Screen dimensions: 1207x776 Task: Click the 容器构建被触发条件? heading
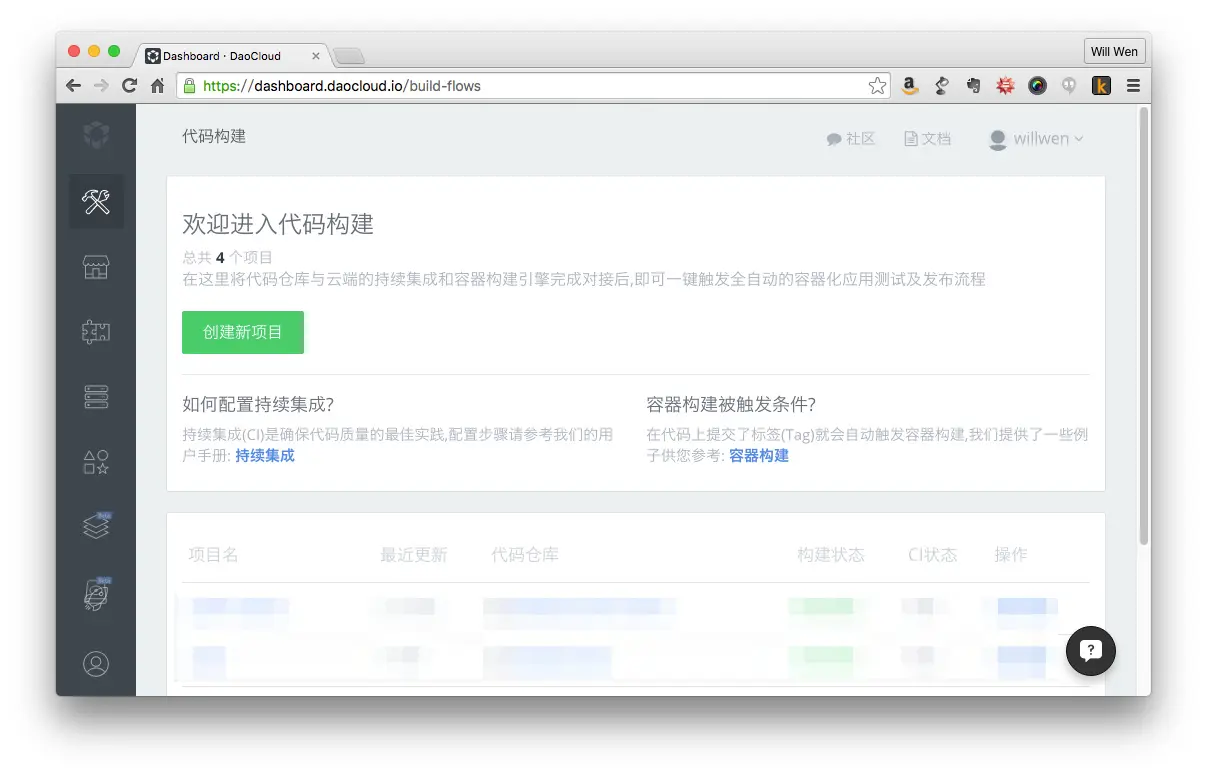[731, 404]
